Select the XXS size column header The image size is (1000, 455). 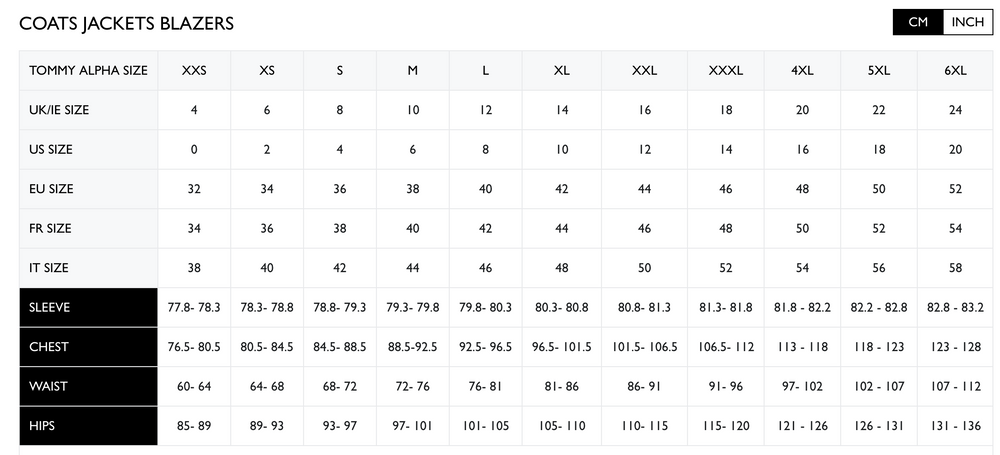[194, 71]
